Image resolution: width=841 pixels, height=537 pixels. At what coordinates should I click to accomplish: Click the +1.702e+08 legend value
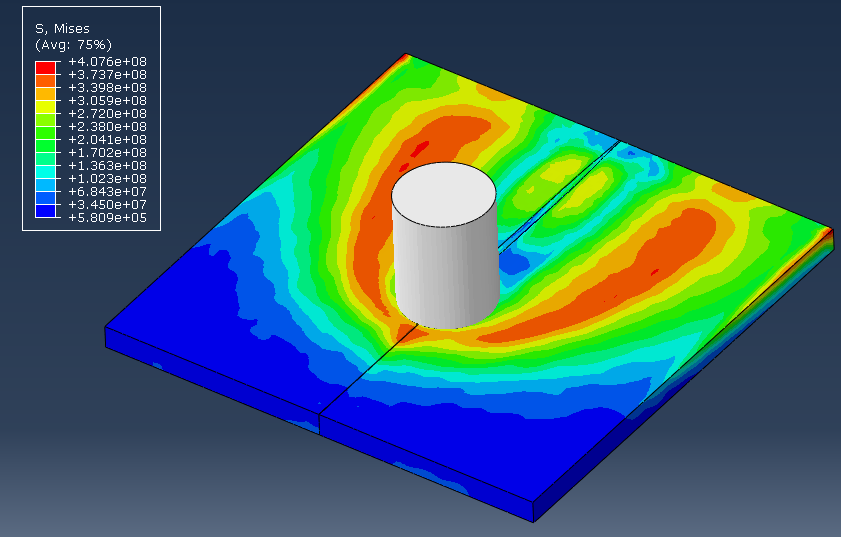[x=107, y=153]
